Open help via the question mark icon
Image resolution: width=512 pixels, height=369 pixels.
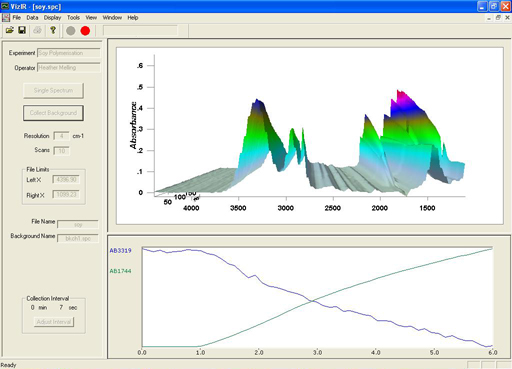[53, 30]
